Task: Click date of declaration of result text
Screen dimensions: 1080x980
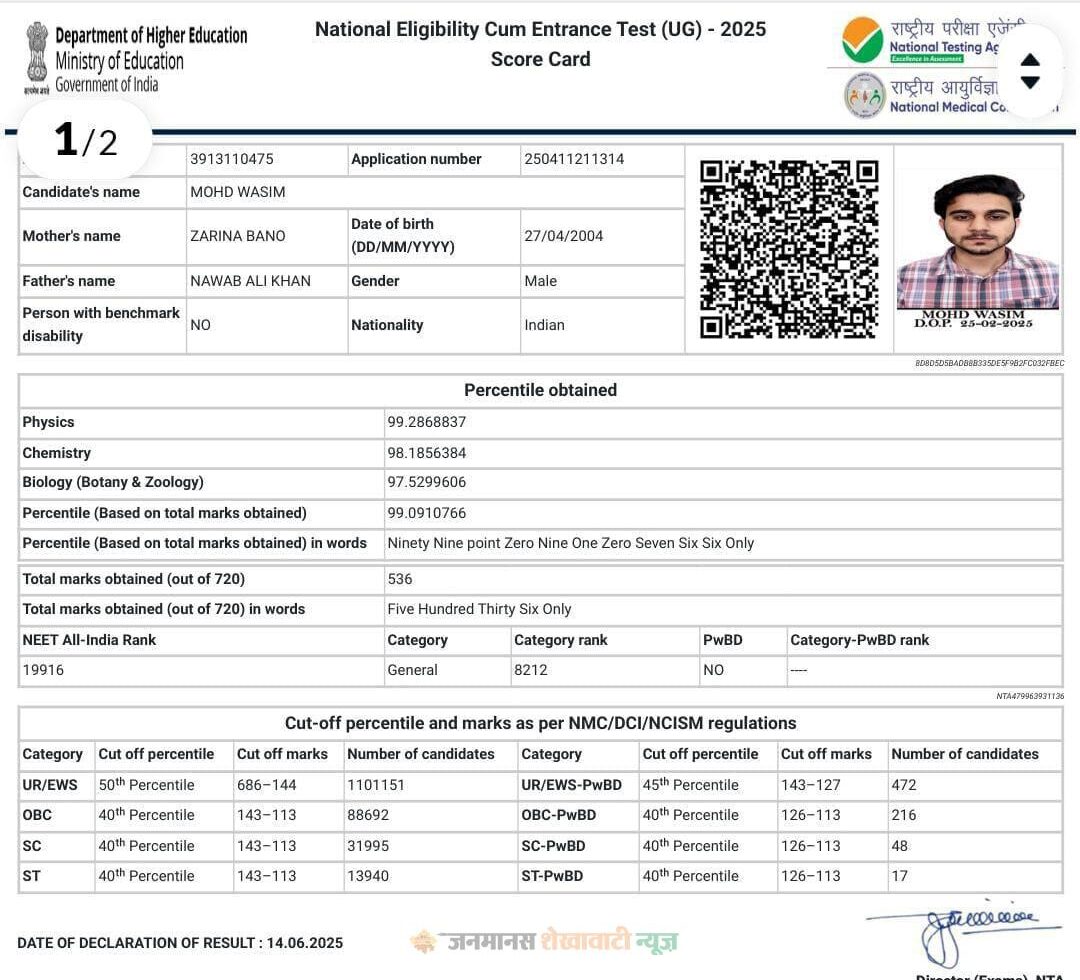Action: [180, 943]
